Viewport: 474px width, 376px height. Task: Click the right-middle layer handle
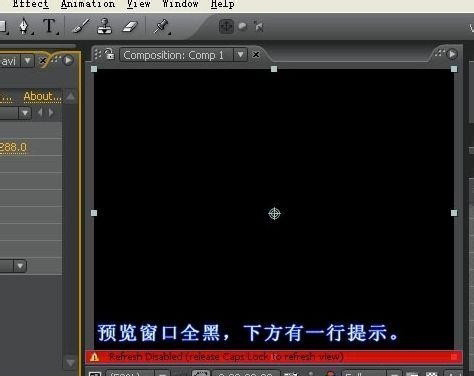click(454, 213)
